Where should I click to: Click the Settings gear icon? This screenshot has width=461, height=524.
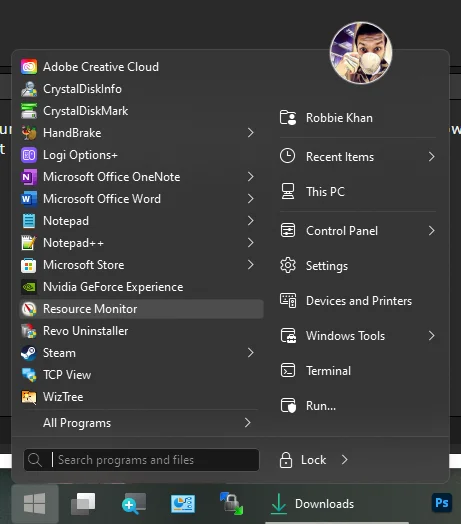point(287,266)
